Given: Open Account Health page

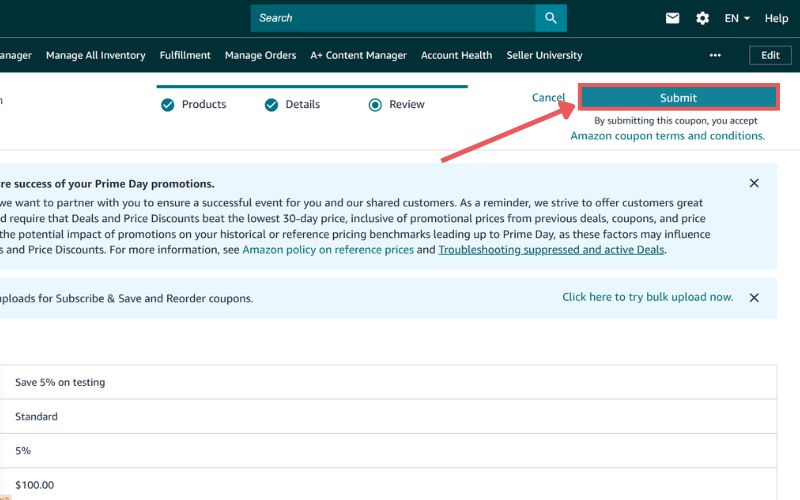Looking at the screenshot, I should pyautogui.click(x=456, y=55).
